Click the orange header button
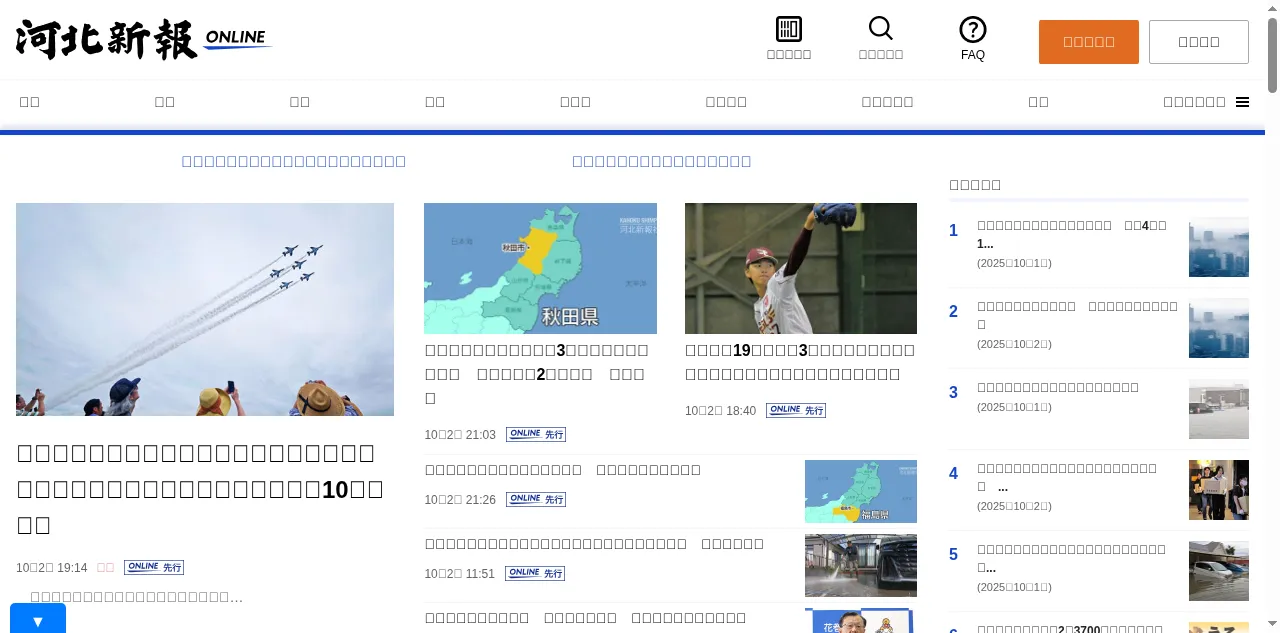Image resolution: width=1280 pixels, height=633 pixels. click(x=1089, y=42)
